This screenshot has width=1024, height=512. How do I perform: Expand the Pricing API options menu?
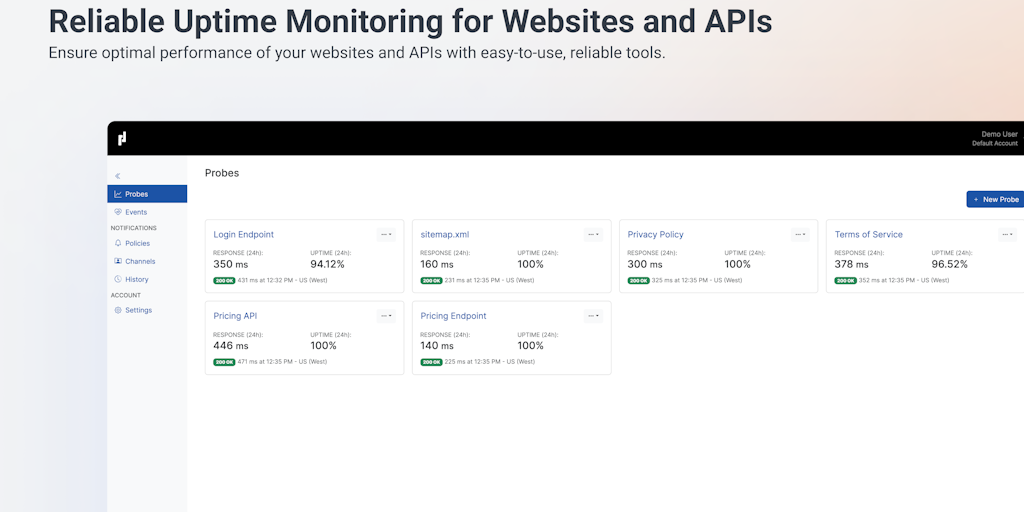[x=386, y=315]
